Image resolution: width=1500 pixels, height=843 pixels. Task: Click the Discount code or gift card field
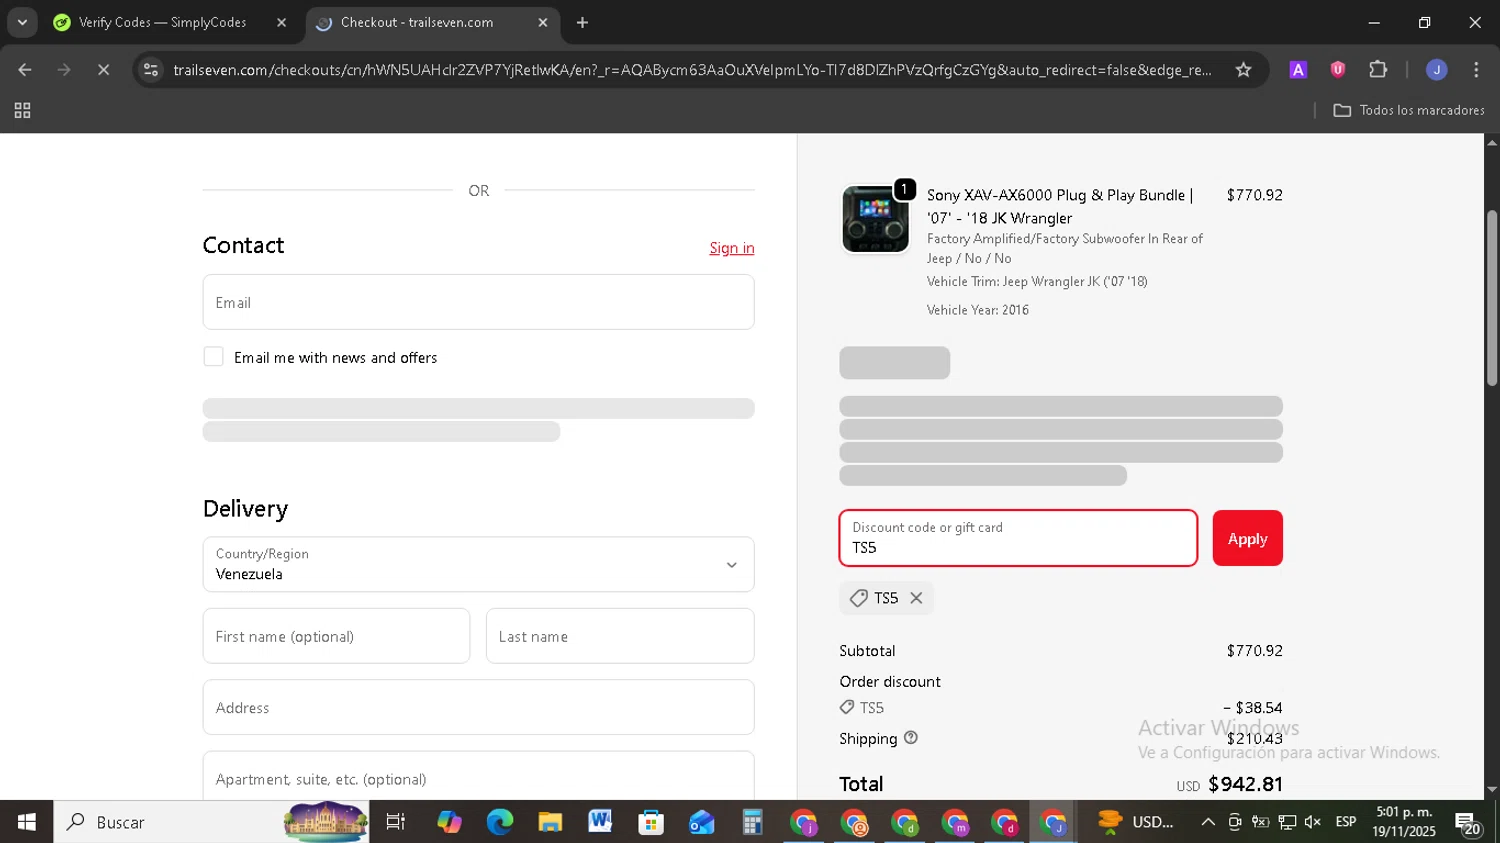point(1018,538)
